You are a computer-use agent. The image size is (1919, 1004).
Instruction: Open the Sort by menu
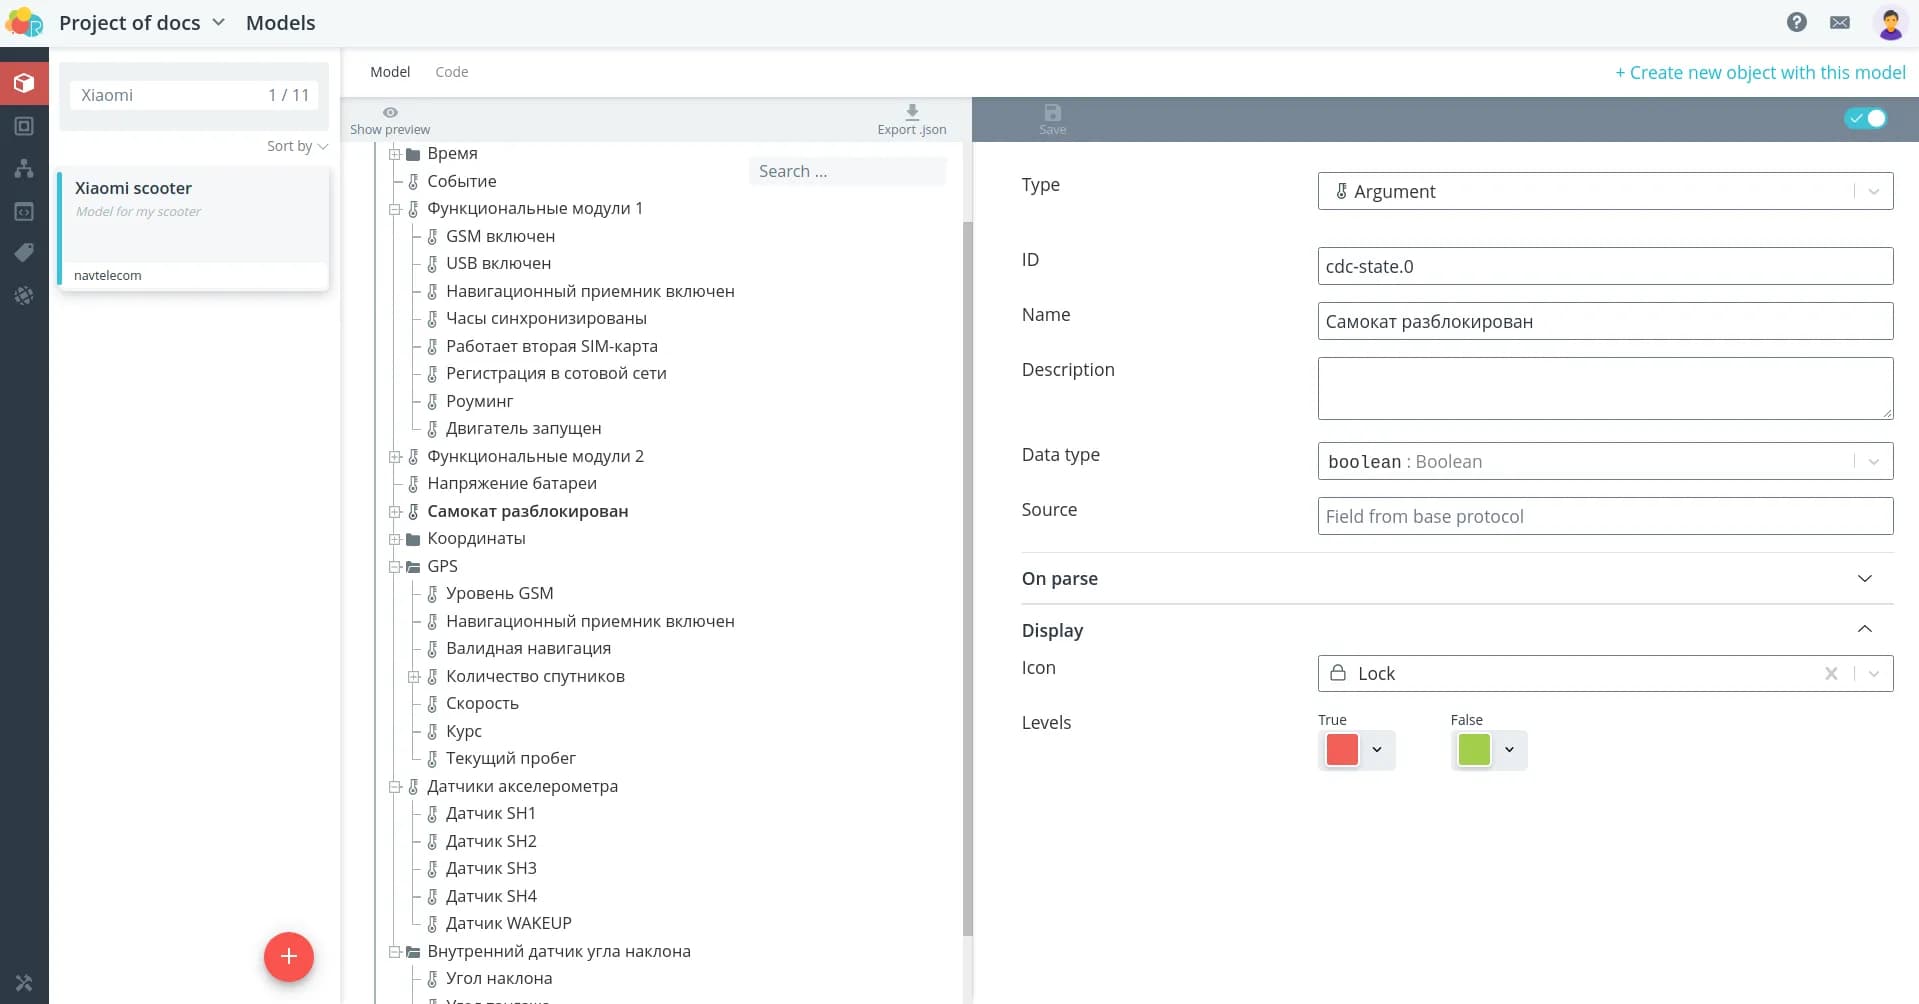pyautogui.click(x=296, y=146)
